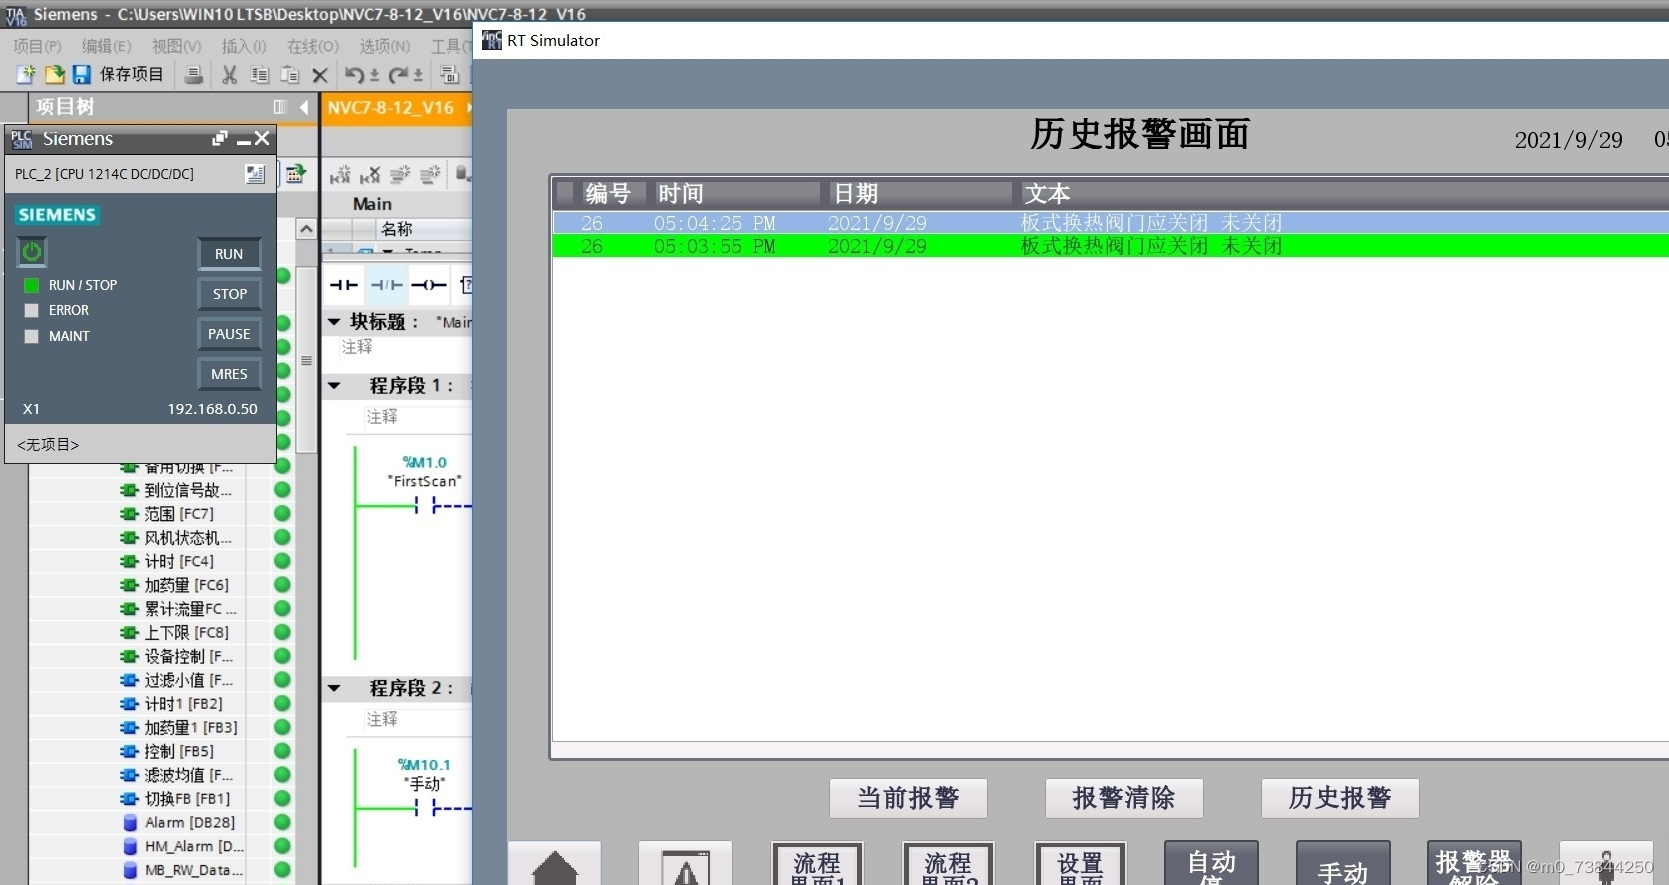Image resolution: width=1669 pixels, height=885 pixels.
Task: Select 计时 [FC4] in project tree
Action: (x=179, y=562)
